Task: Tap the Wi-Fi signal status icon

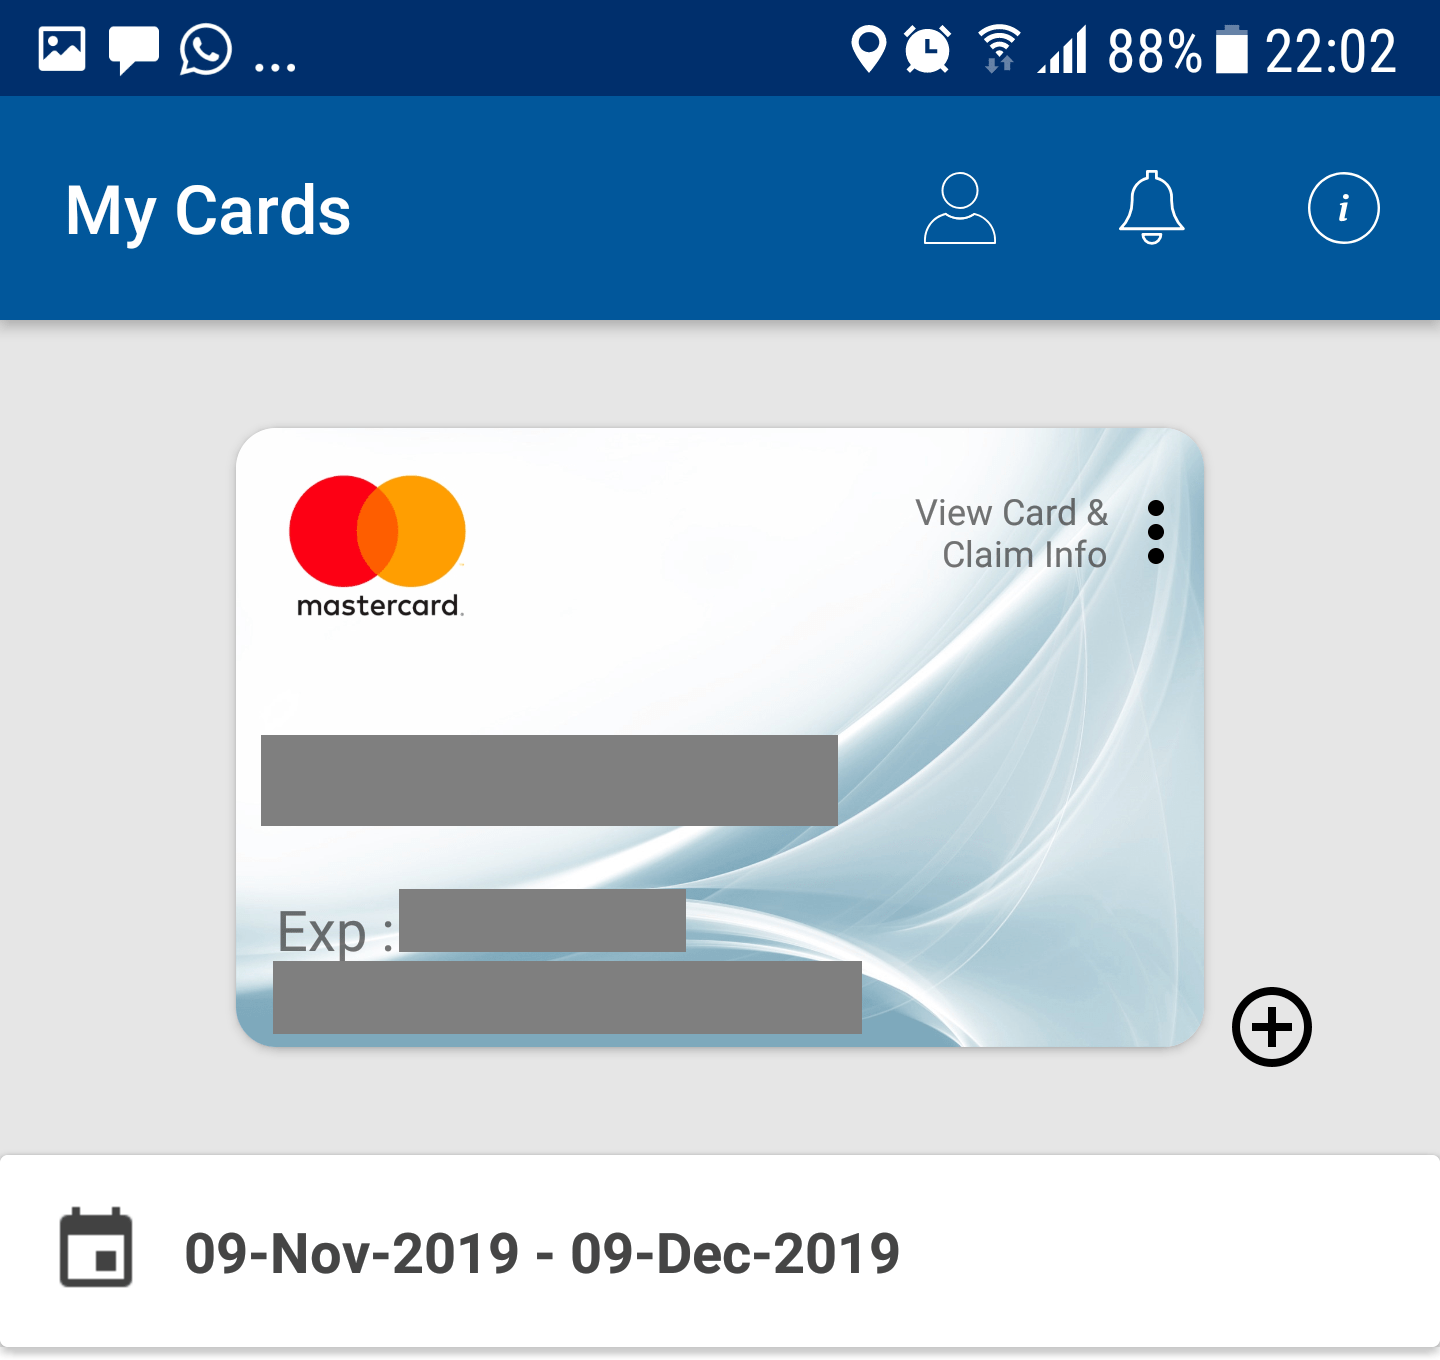Action: point(998,49)
